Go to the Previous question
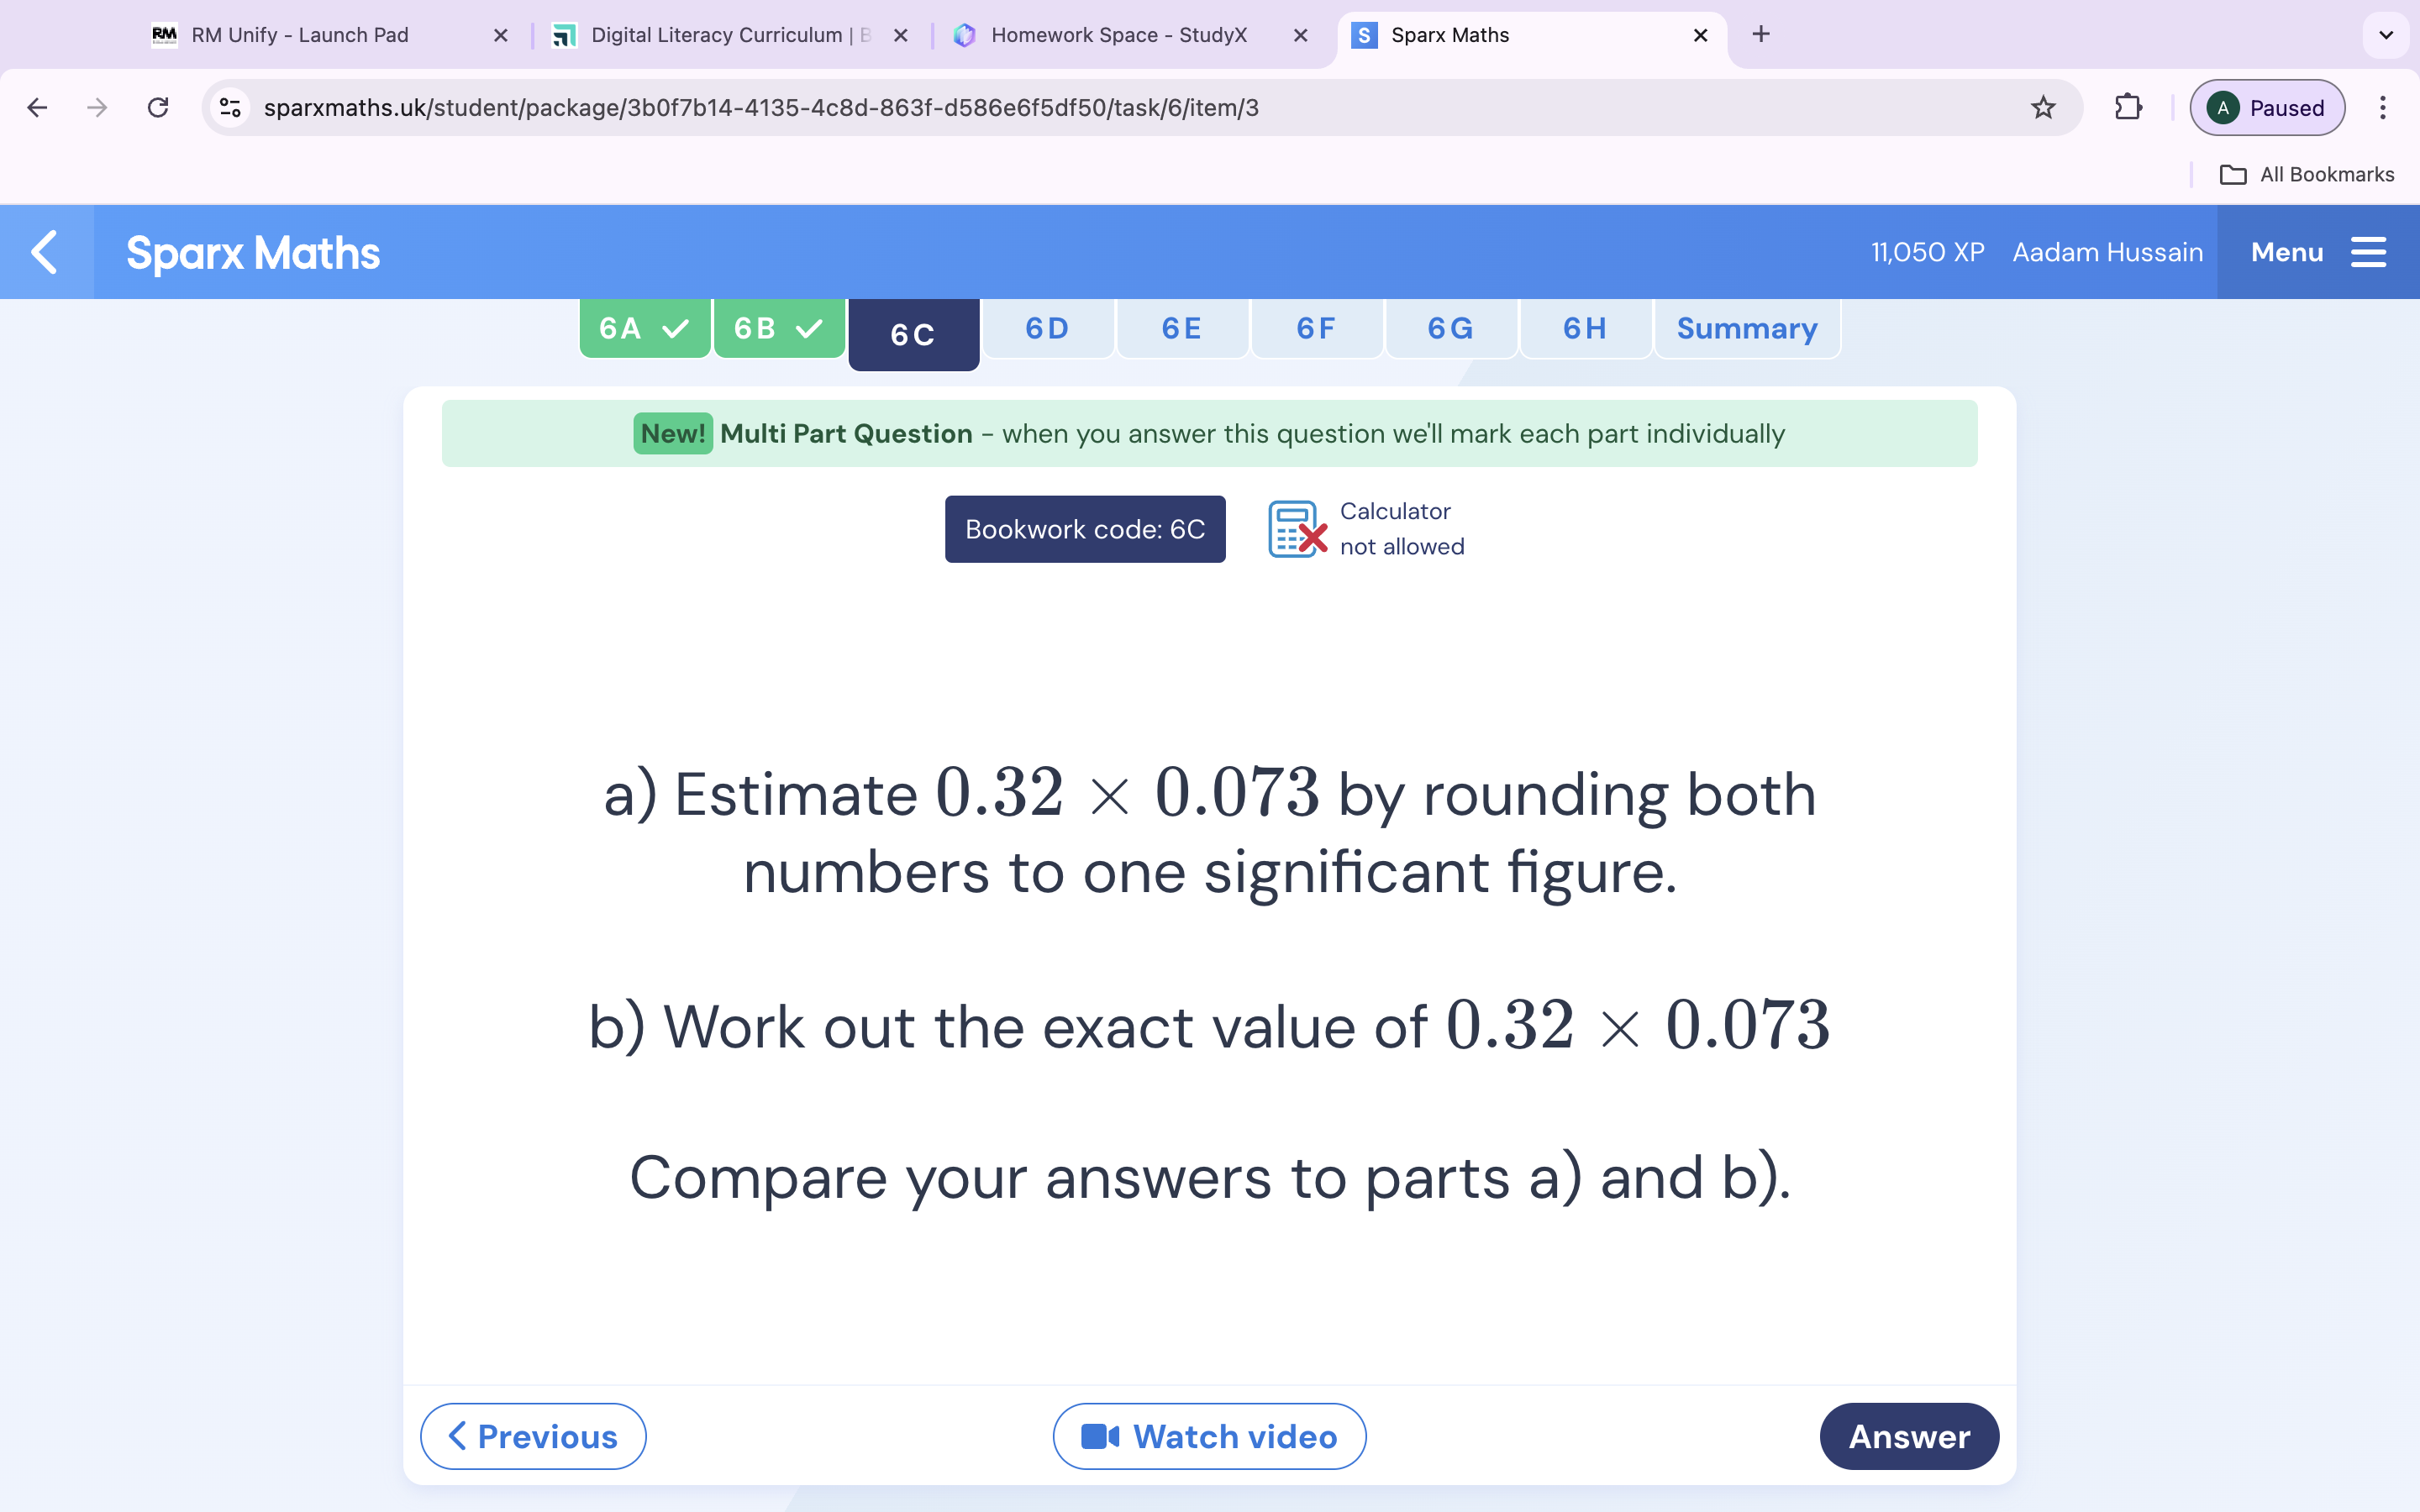This screenshot has height=1512, width=2420. (533, 1436)
